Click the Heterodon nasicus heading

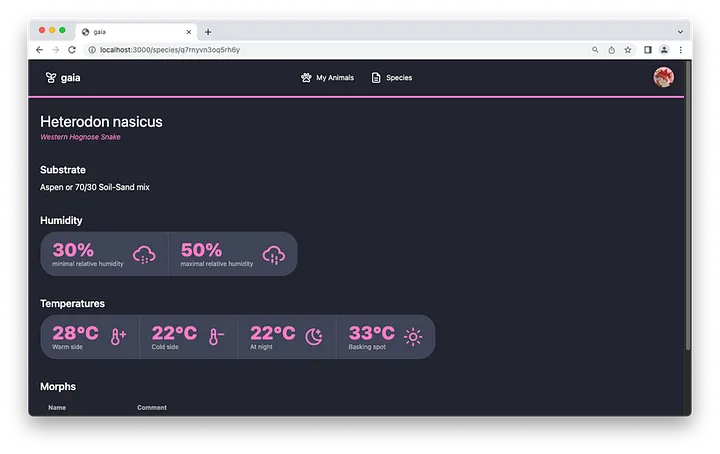tap(101, 122)
